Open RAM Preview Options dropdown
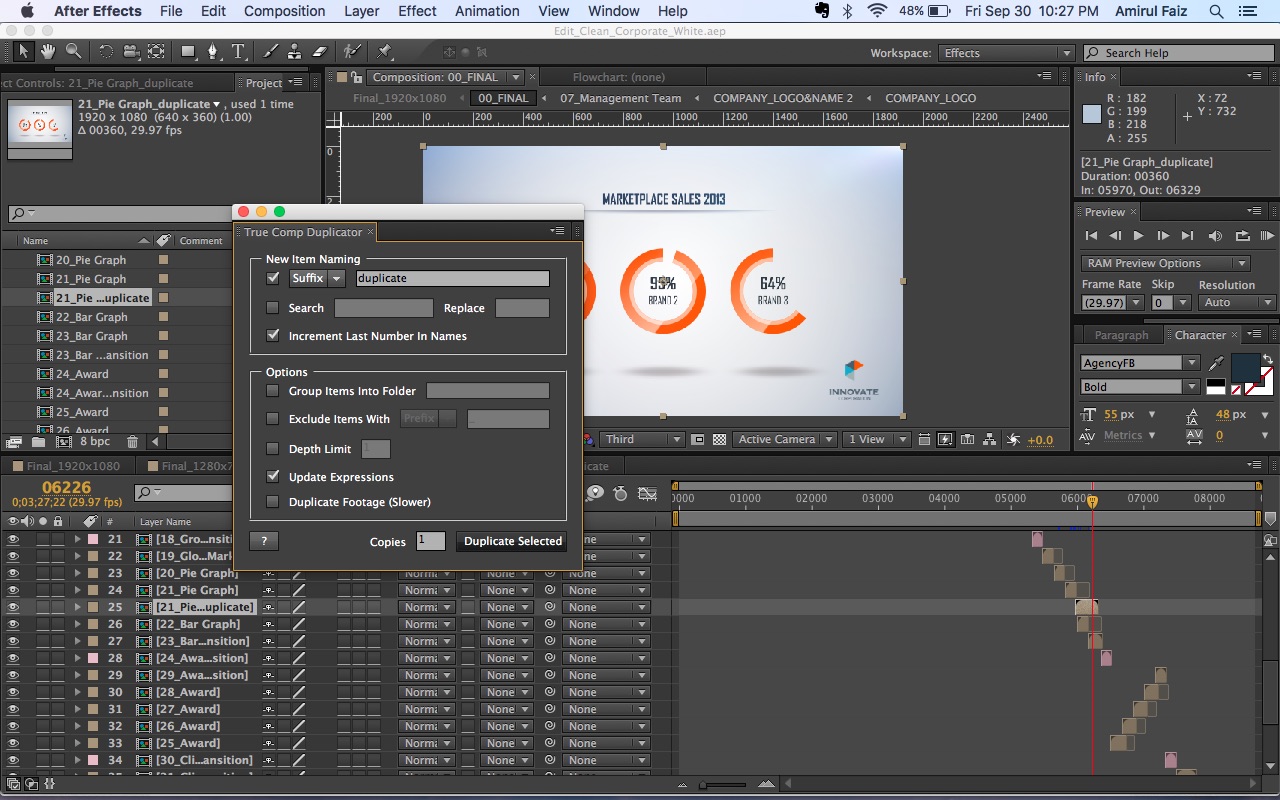 (x=1165, y=263)
